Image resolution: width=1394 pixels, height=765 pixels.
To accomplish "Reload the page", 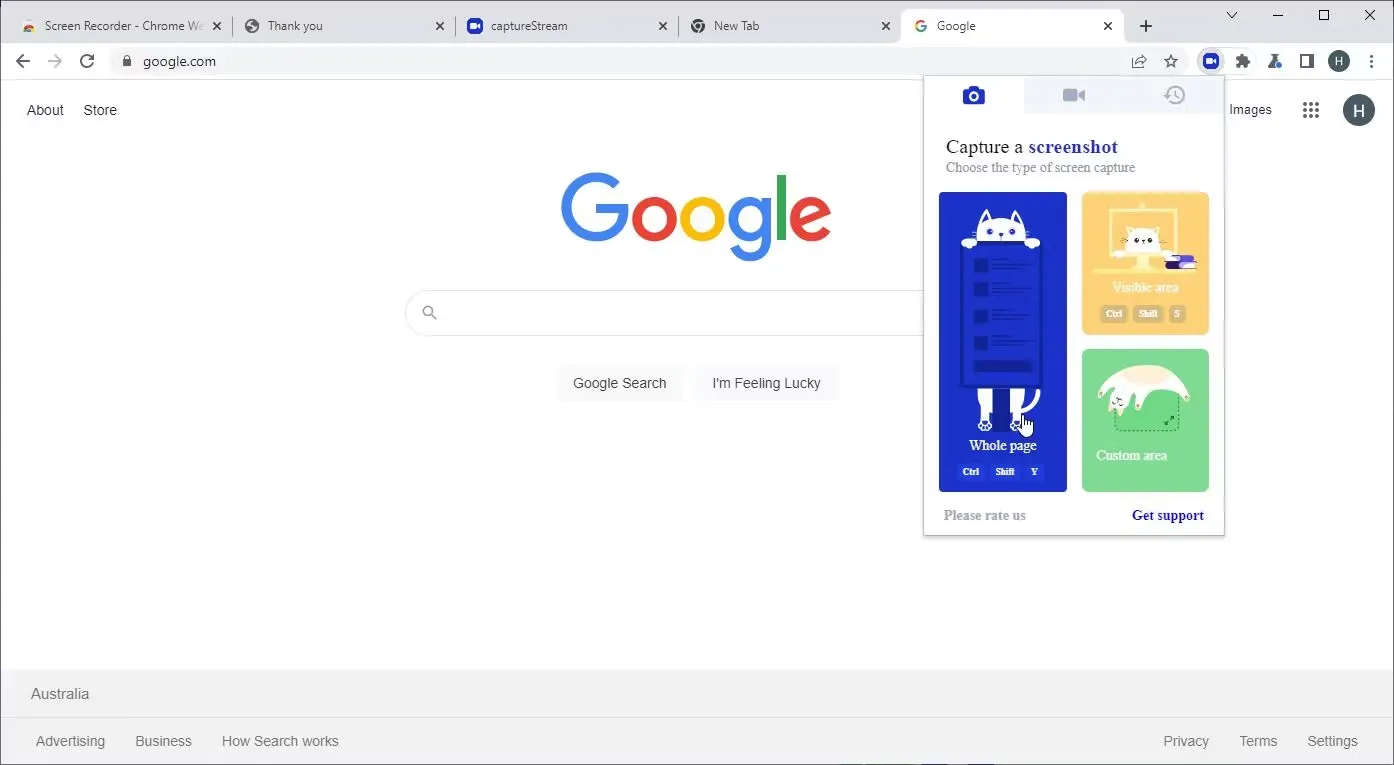I will pyautogui.click(x=87, y=61).
